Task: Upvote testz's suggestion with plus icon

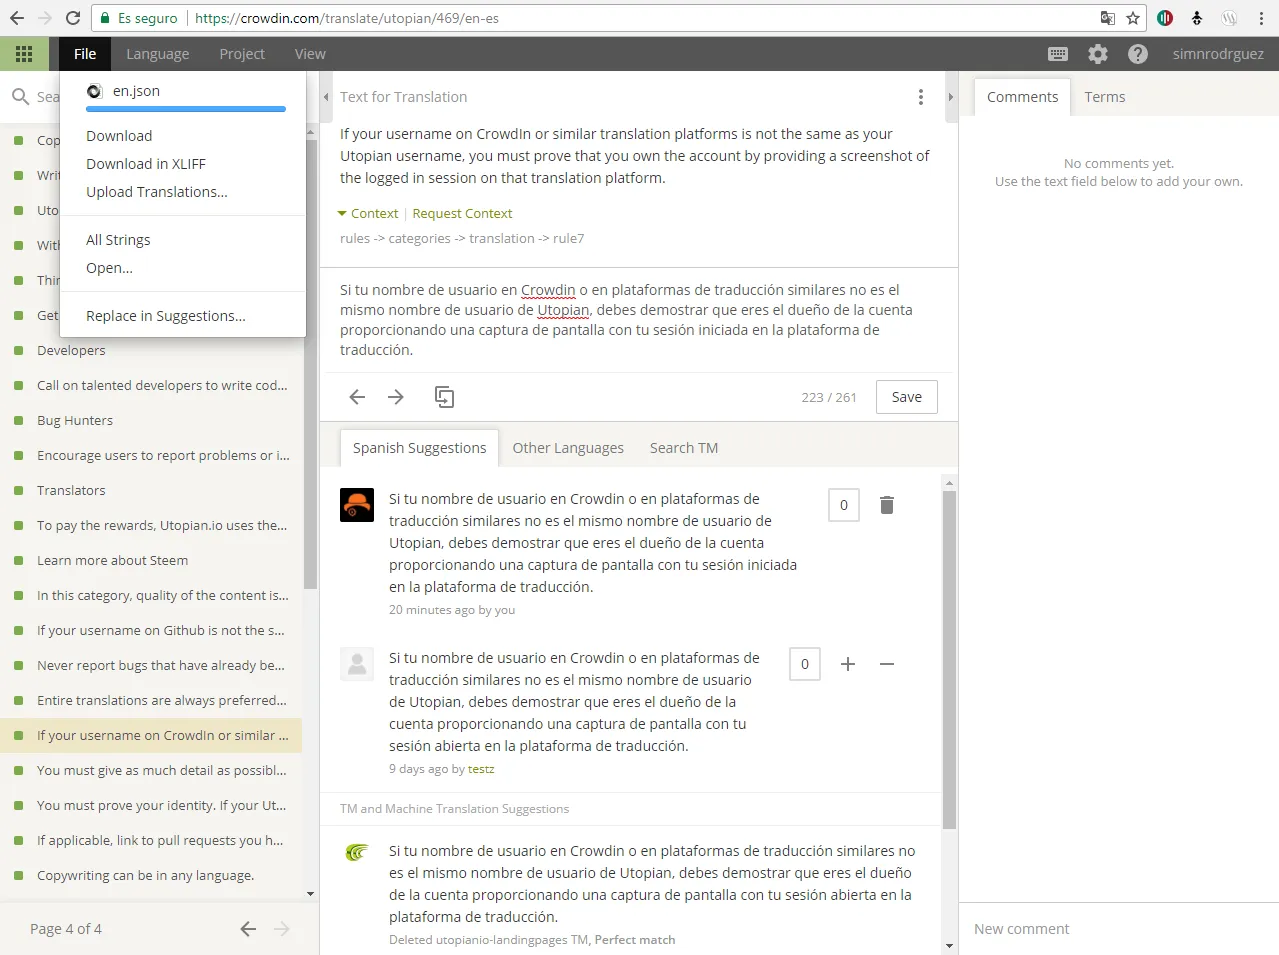Action: [848, 664]
